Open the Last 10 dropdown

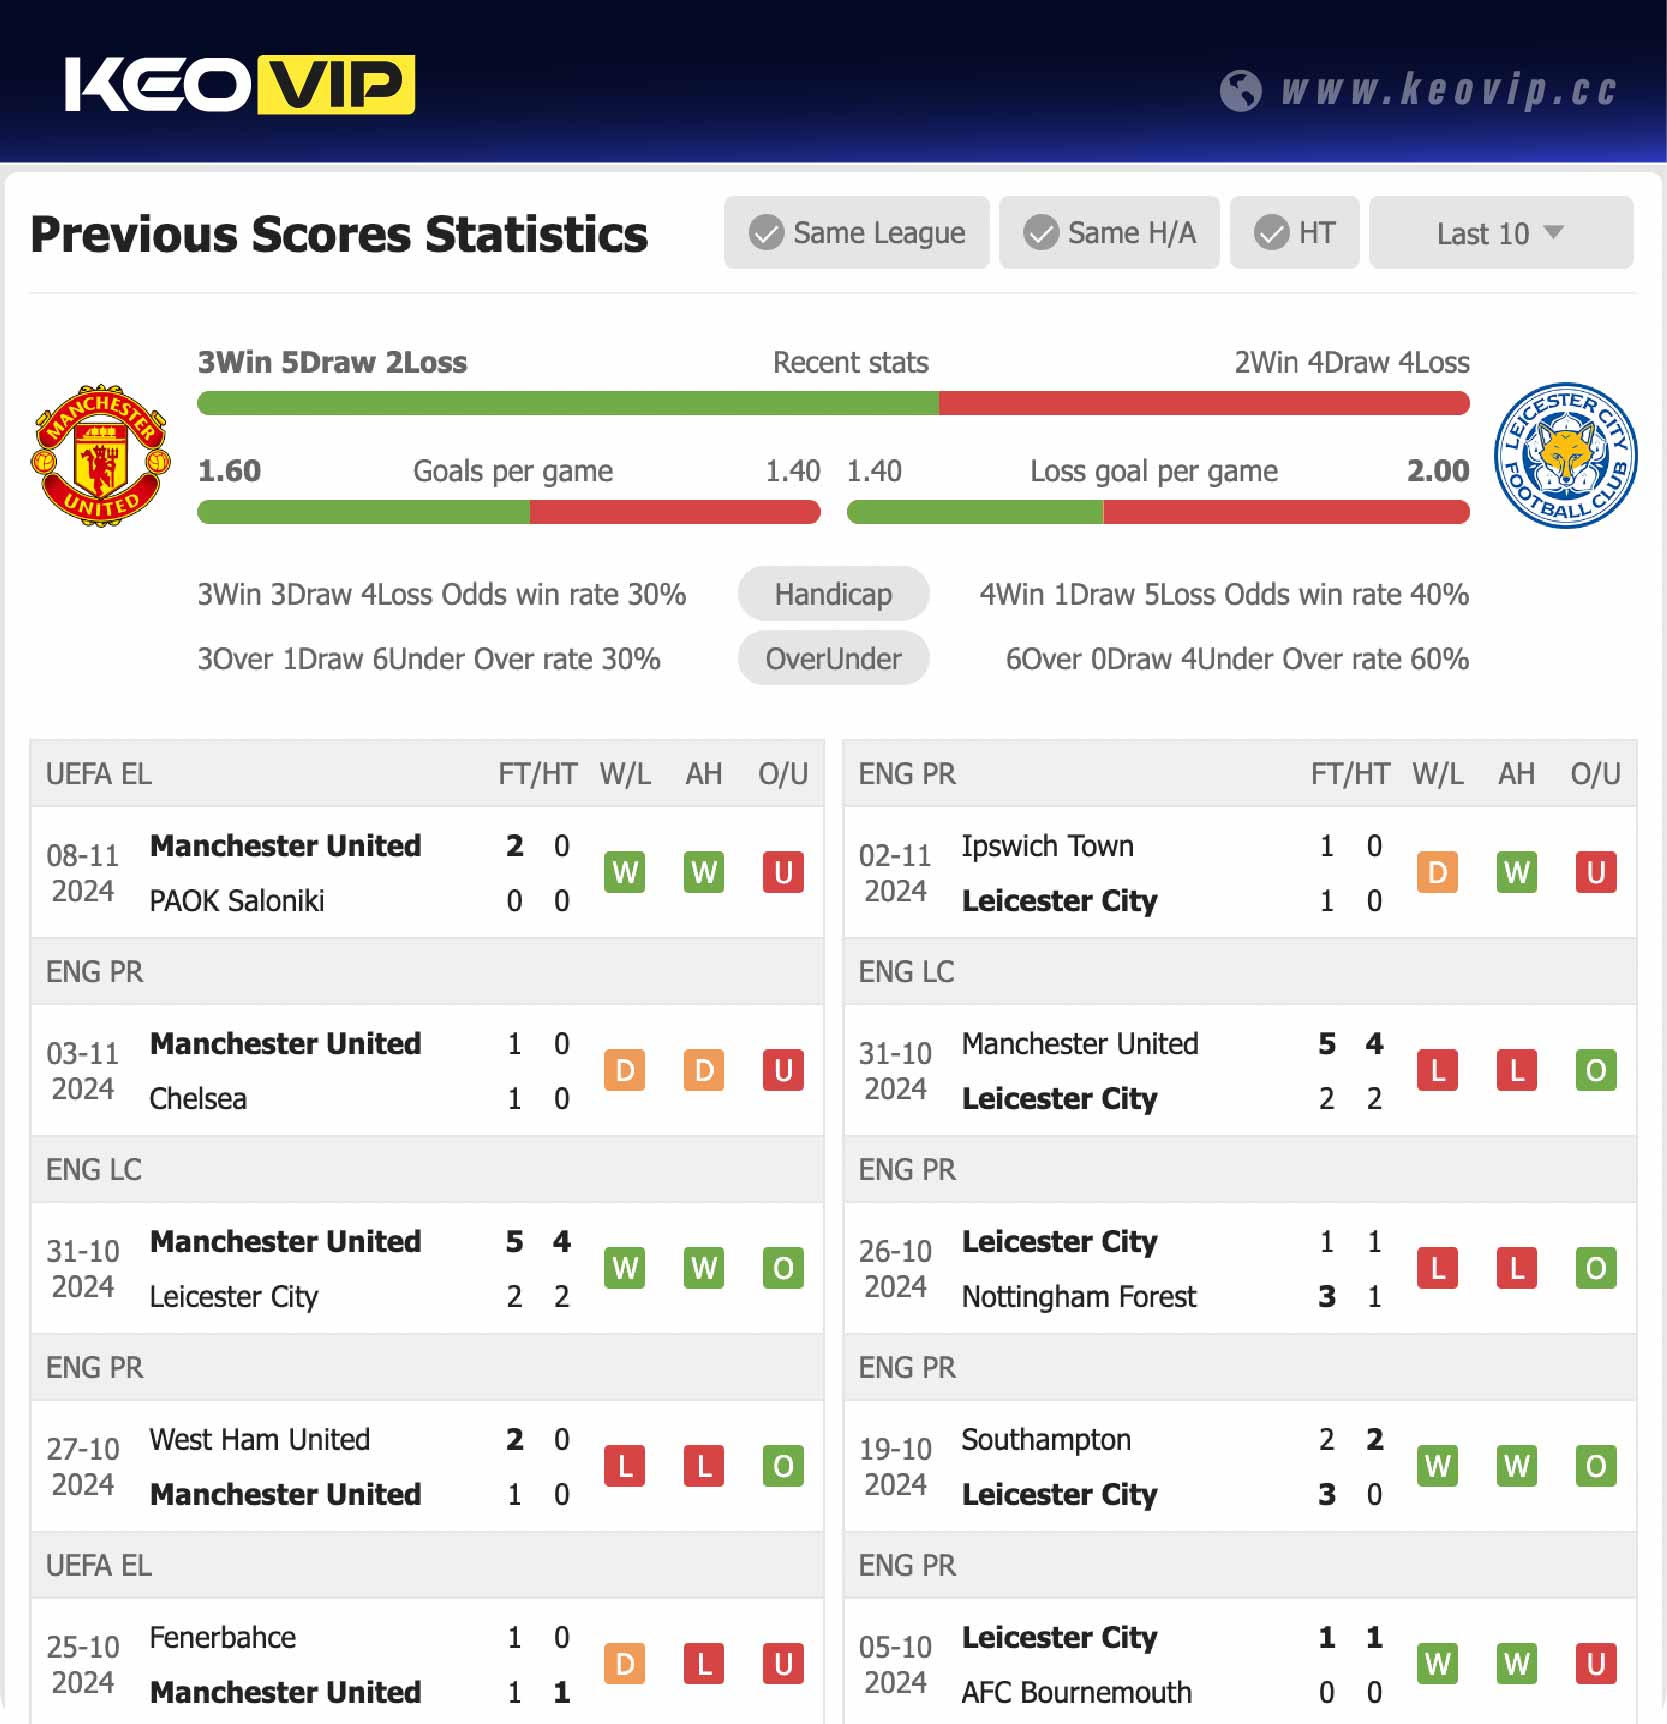pyautogui.click(x=1499, y=232)
